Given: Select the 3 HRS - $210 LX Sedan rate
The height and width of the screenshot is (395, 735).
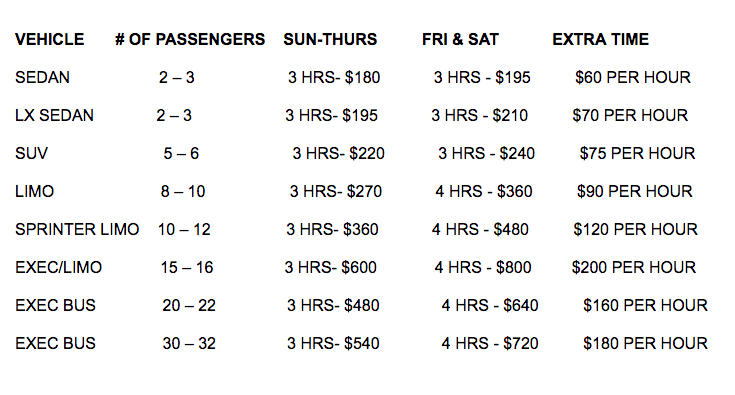Looking at the screenshot, I should coord(480,115).
